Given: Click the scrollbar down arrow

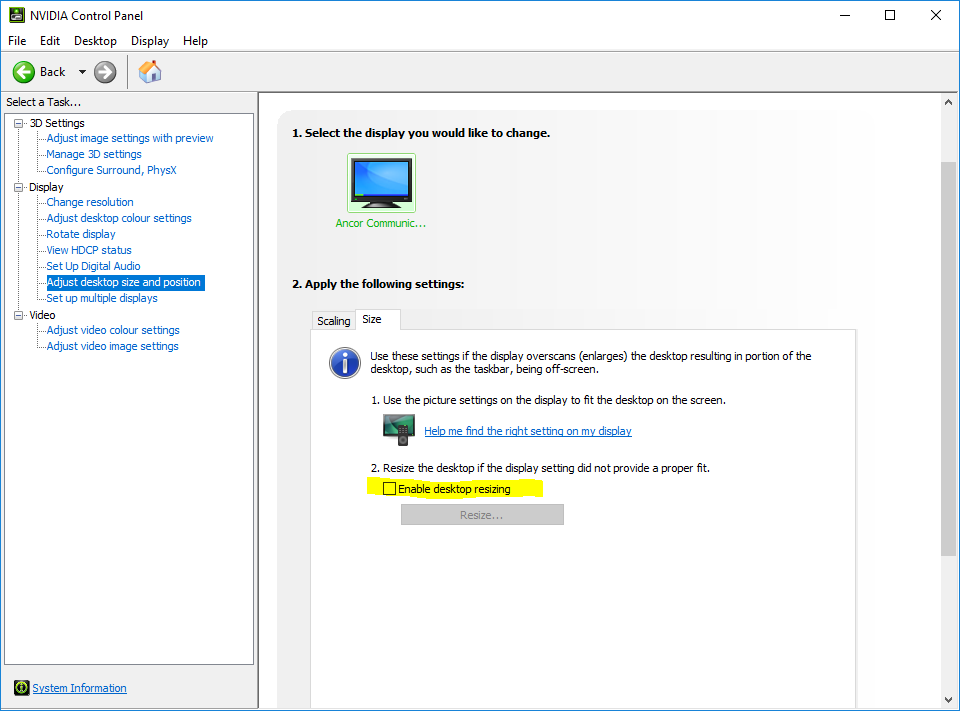Looking at the screenshot, I should pos(948,699).
